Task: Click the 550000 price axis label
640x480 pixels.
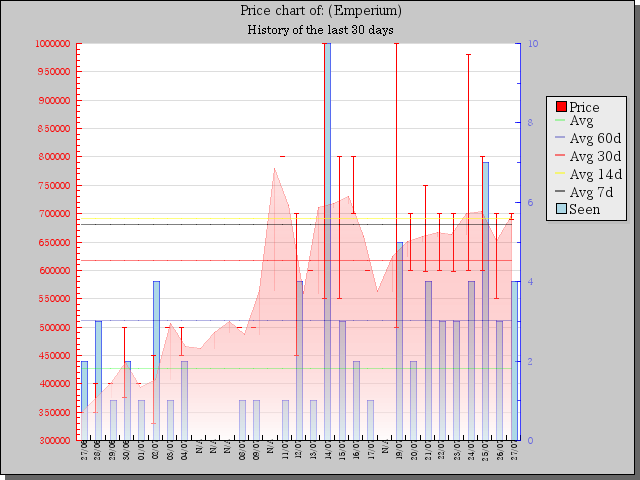Action: pyautogui.click(x=54, y=298)
